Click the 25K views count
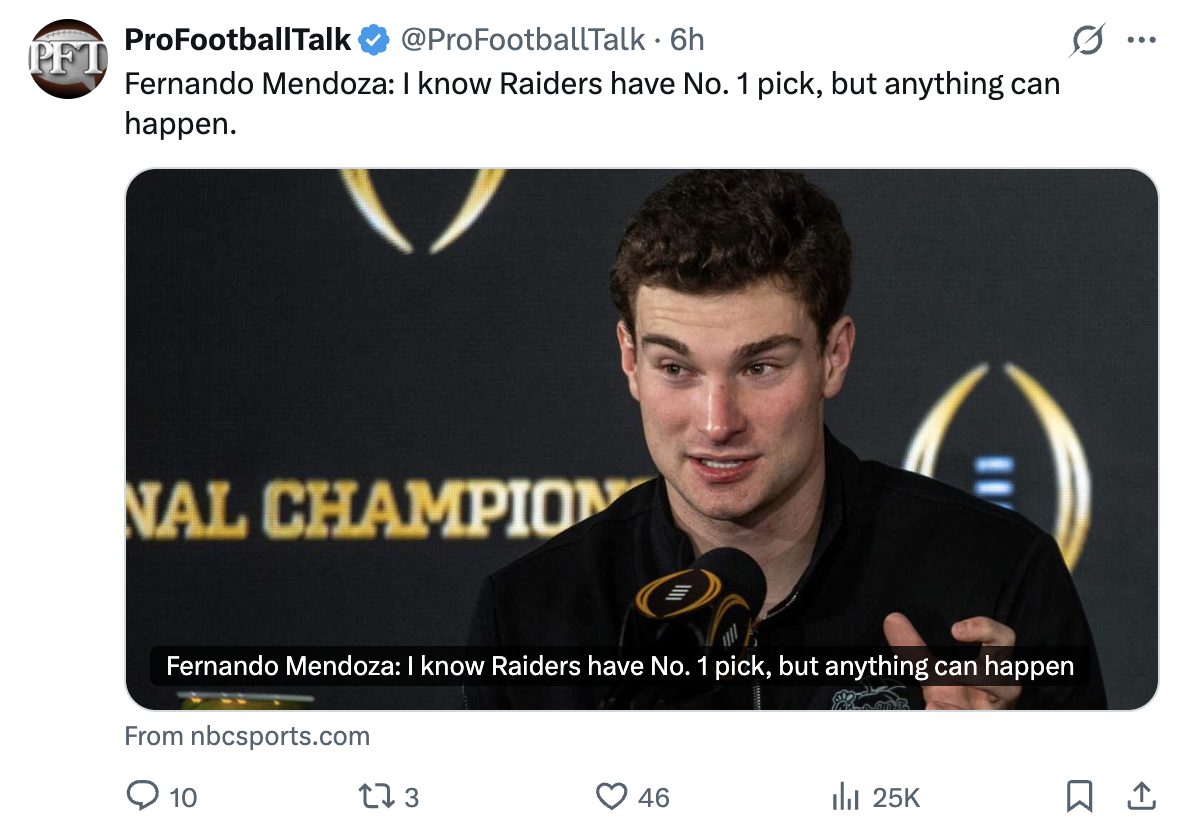 [x=896, y=797]
